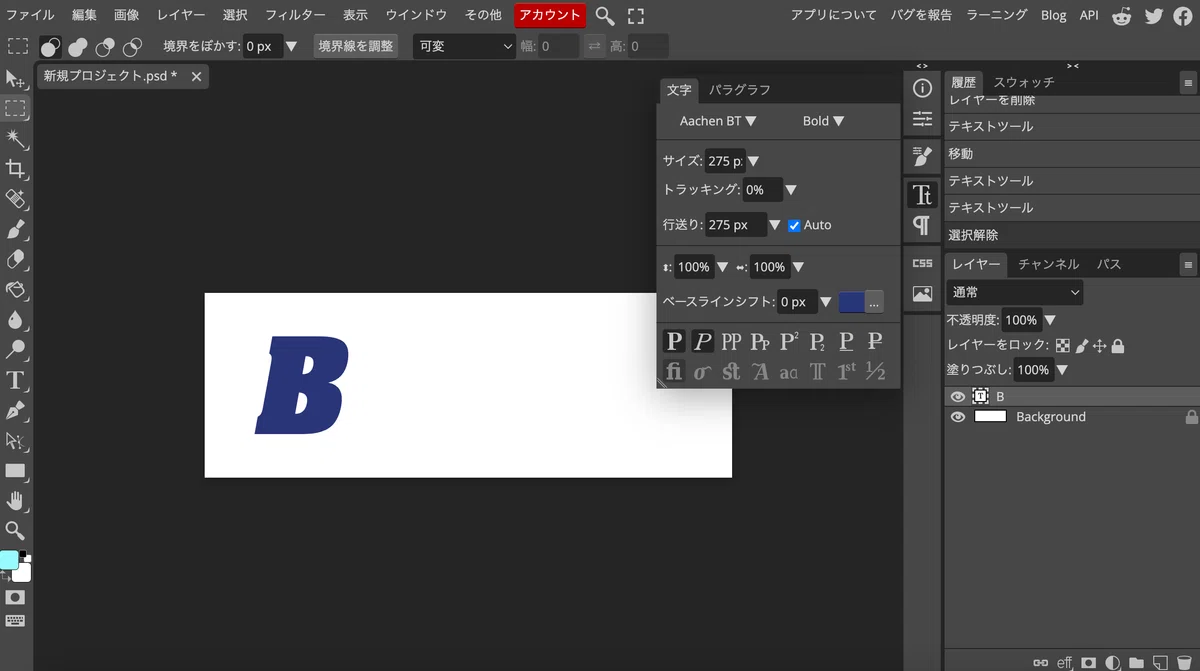Open the Brush panel icon

pyautogui.click(x=922, y=156)
